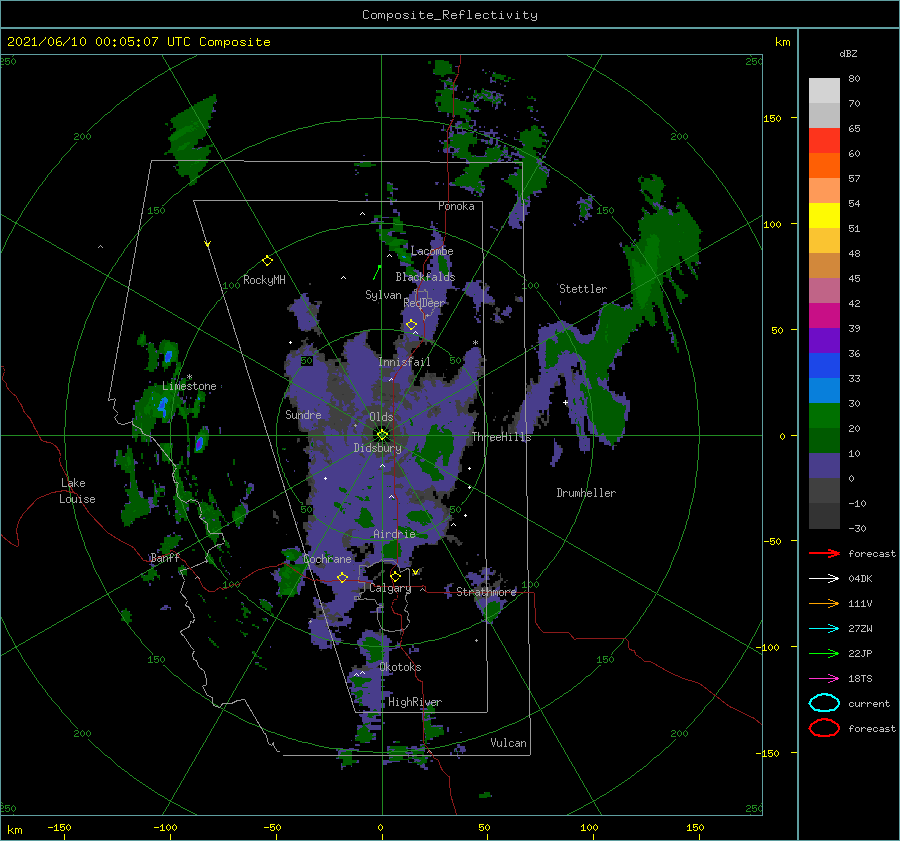Click the Lake Louise label

pyautogui.click(x=78, y=491)
